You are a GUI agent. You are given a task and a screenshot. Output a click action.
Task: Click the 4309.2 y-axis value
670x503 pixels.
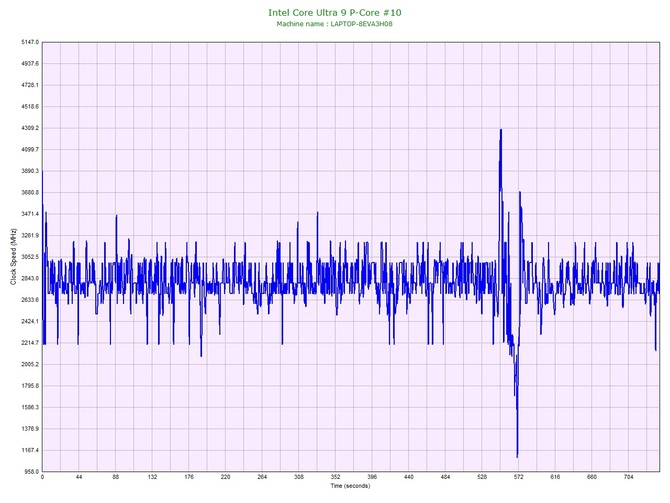tap(30, 128)
